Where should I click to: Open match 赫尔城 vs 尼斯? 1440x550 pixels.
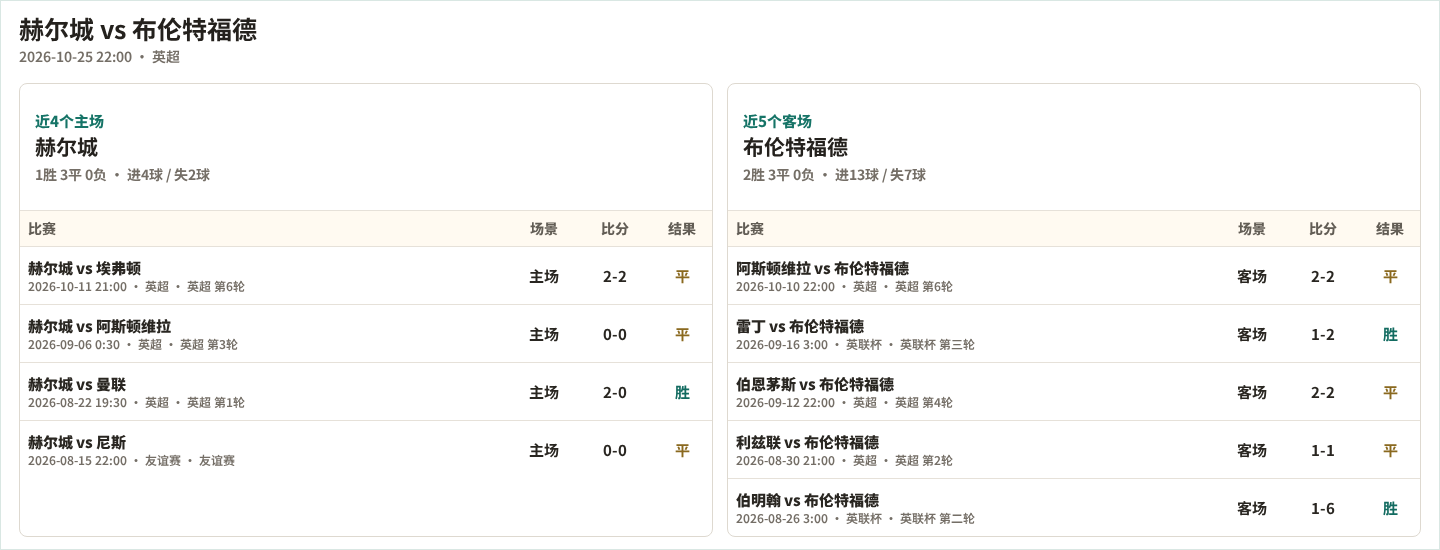click(77, 442)
